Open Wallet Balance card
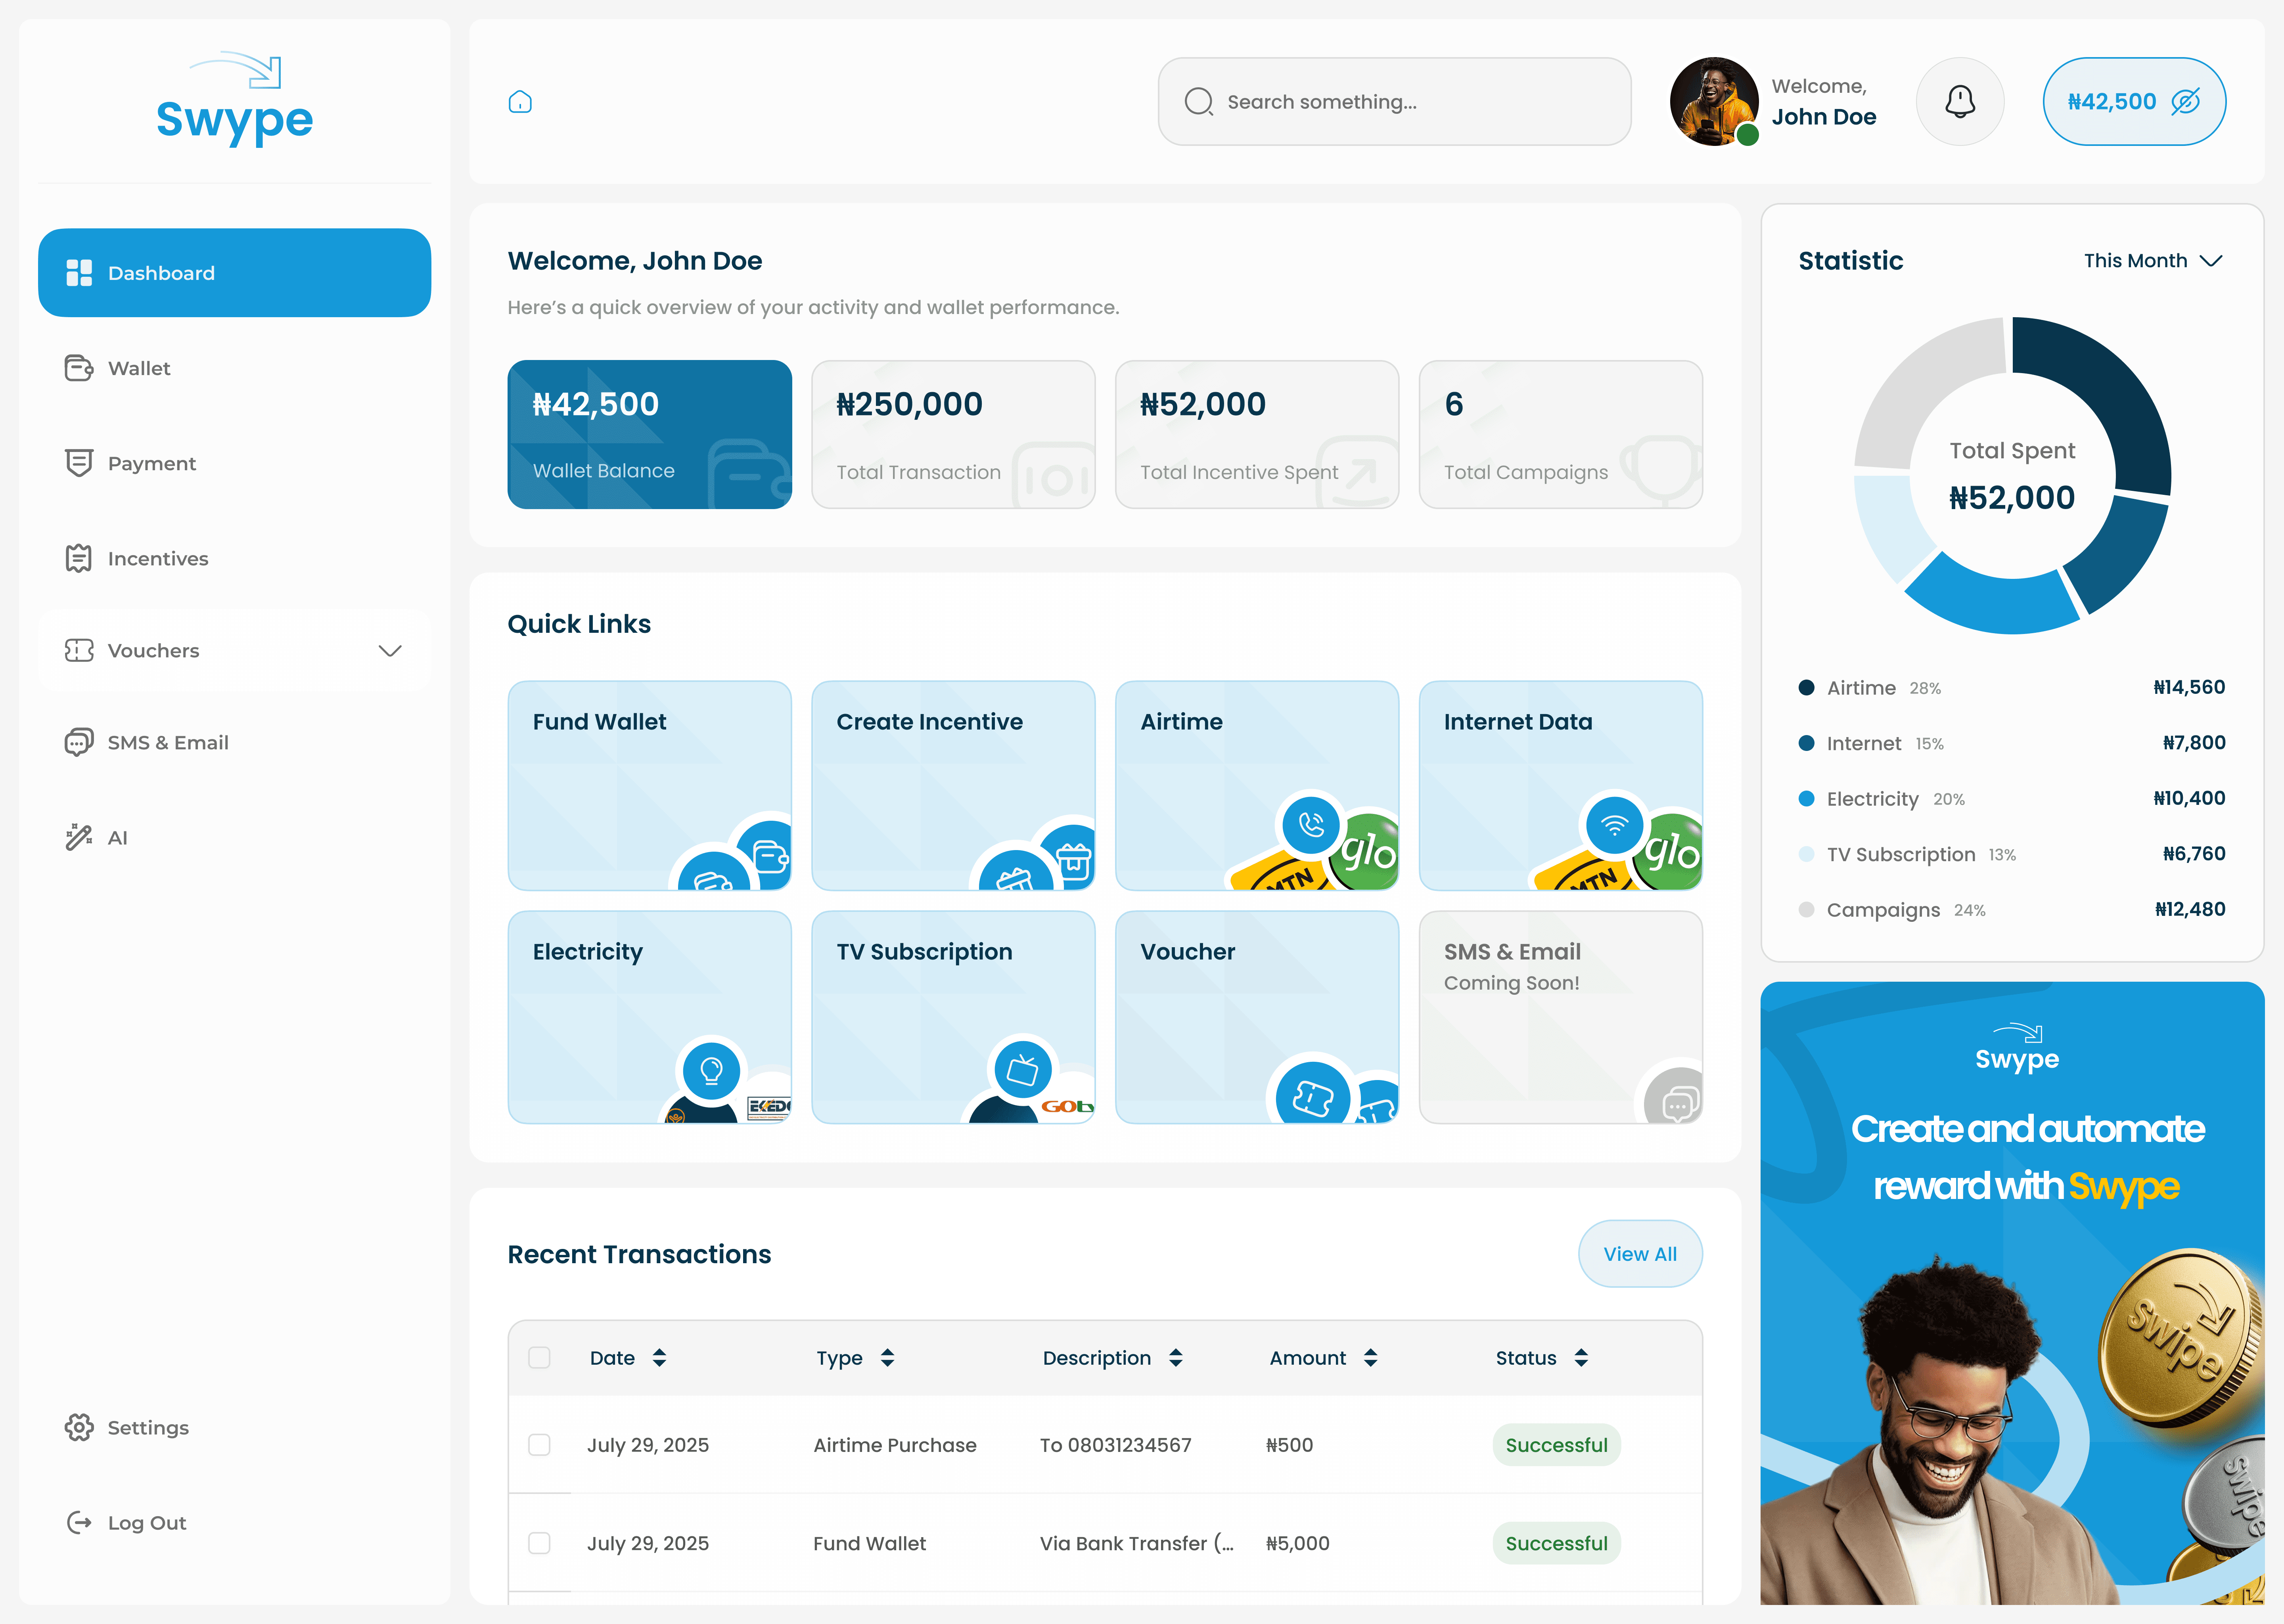This screenshot has height=1624, width=2284. [x=650, y=435]
